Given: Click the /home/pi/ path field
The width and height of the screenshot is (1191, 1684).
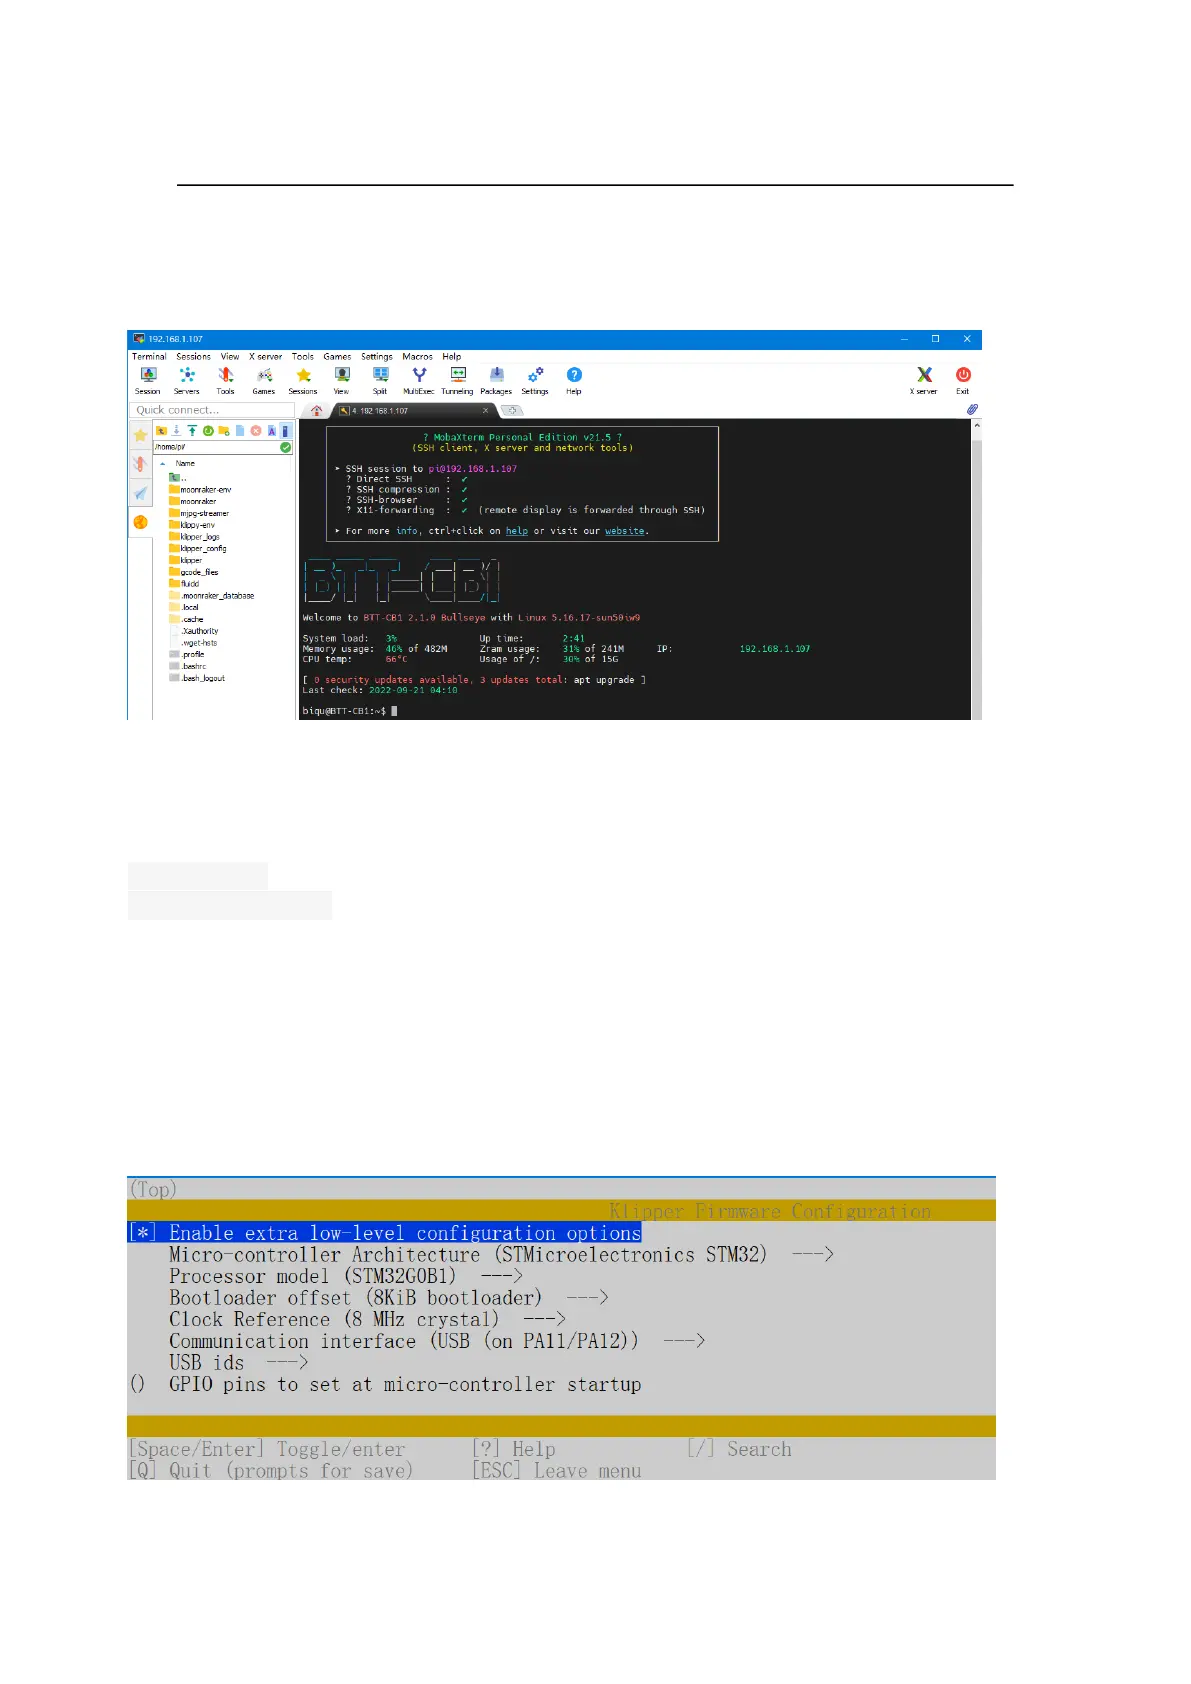Looking at the screenshot, I should (x=216, y=447).
